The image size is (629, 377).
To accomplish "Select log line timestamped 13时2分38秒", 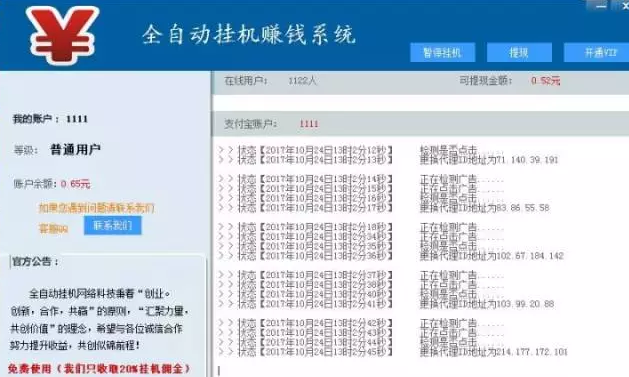I will (361, 285).
